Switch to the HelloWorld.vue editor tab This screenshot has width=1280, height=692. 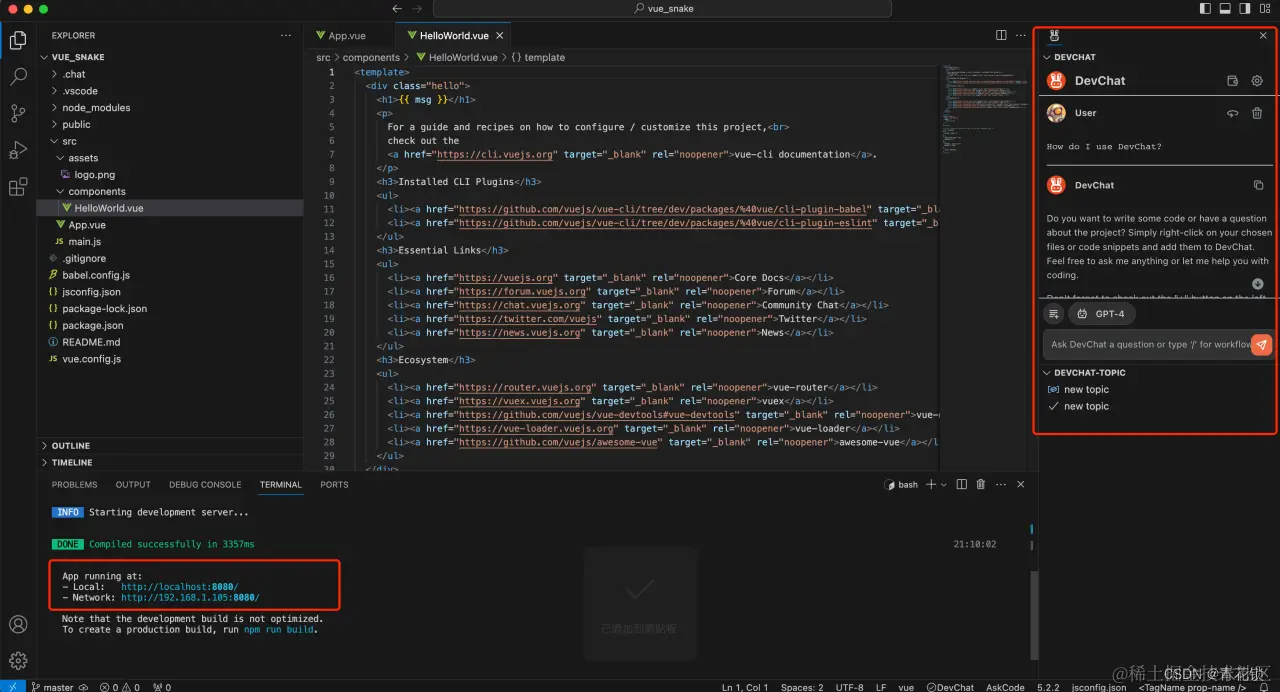pyautogui.click(x=453, y=36)
